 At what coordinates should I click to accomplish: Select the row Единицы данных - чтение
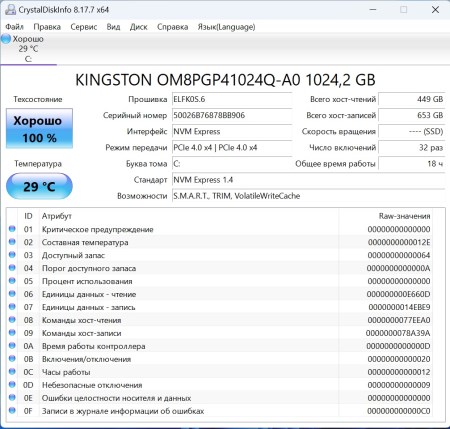coord(220,294)
